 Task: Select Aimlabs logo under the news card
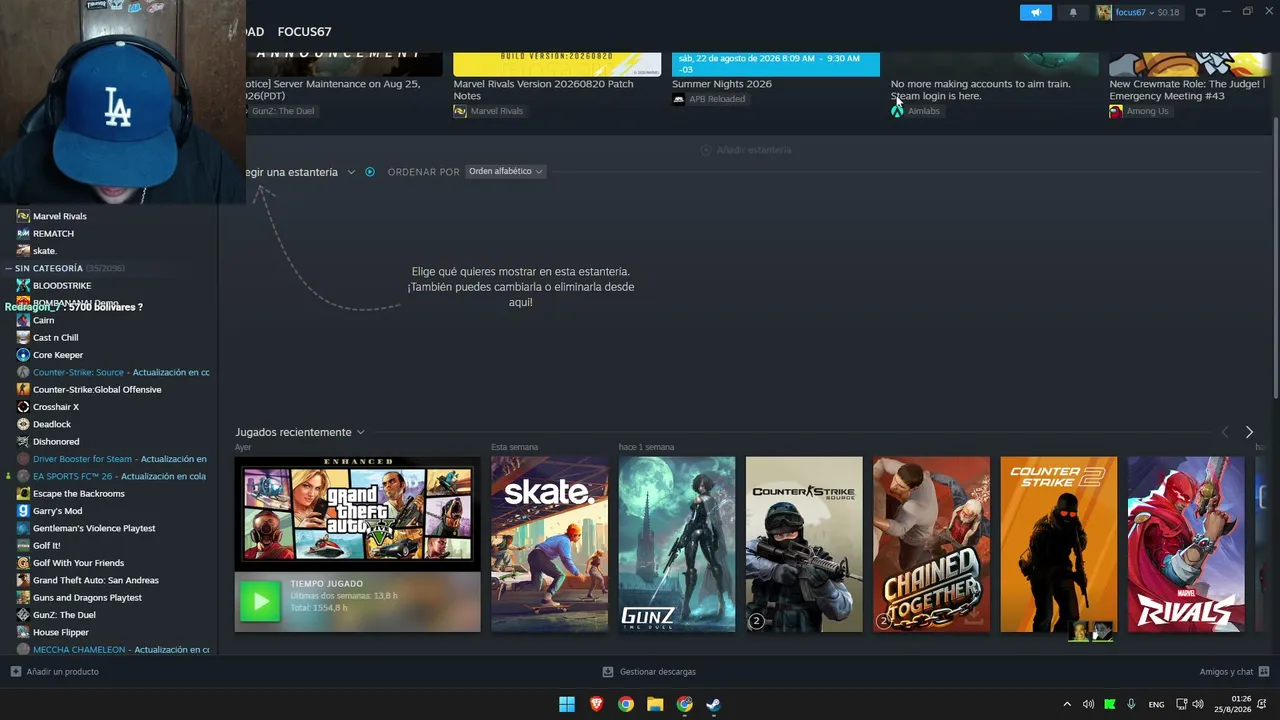click(897, 111)
